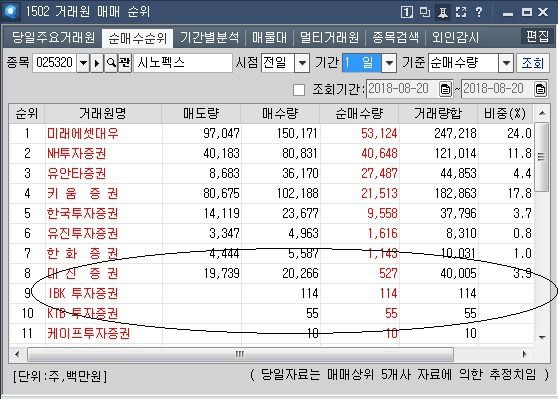
Task: Sort by 순매수량 column header
Action: (359, 114)
